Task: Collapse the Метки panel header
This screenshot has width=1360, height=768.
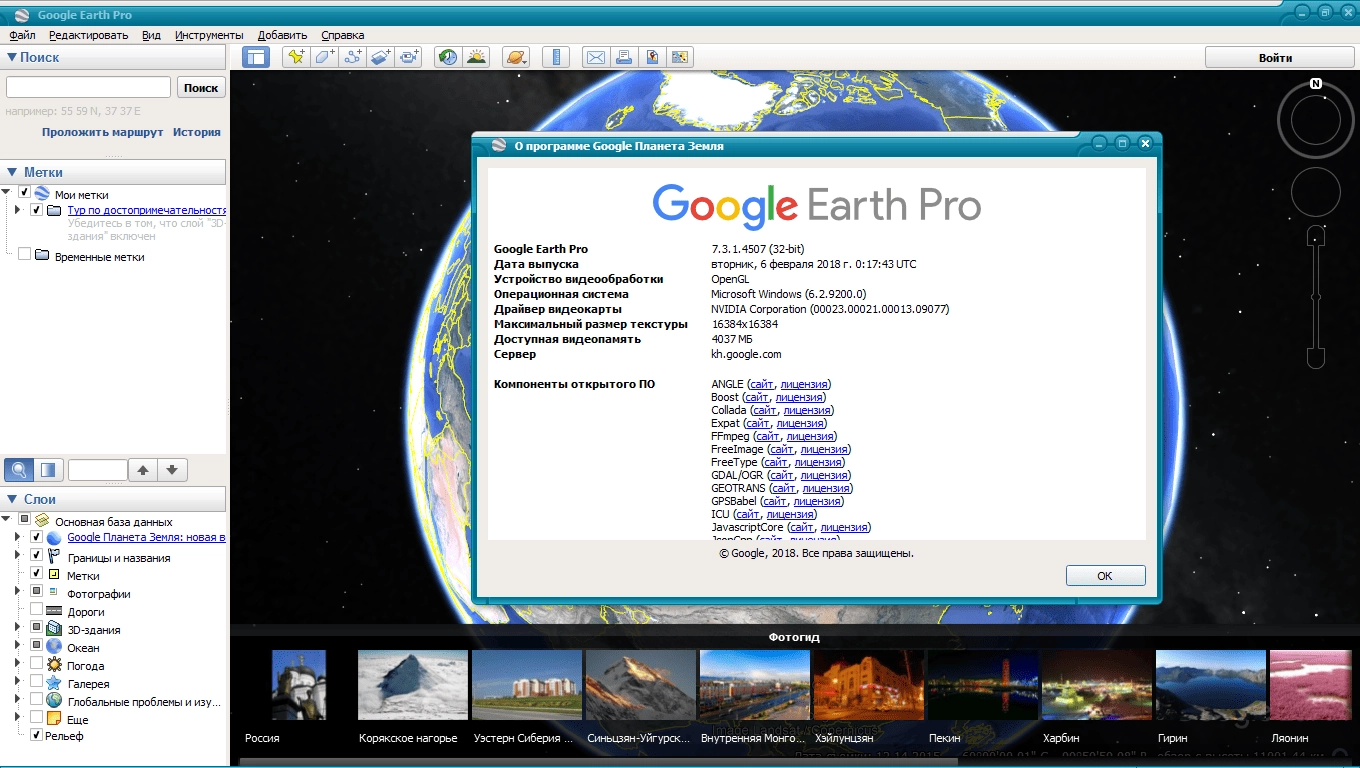Action: tap(114, 172)
